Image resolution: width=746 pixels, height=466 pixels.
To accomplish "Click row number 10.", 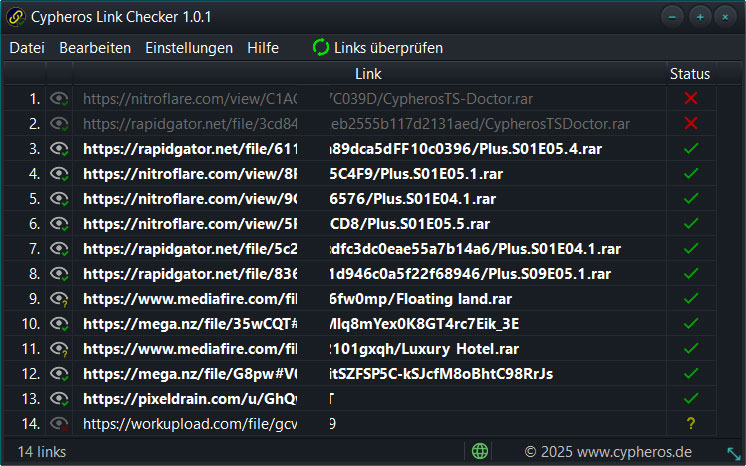I will (30, 324).
